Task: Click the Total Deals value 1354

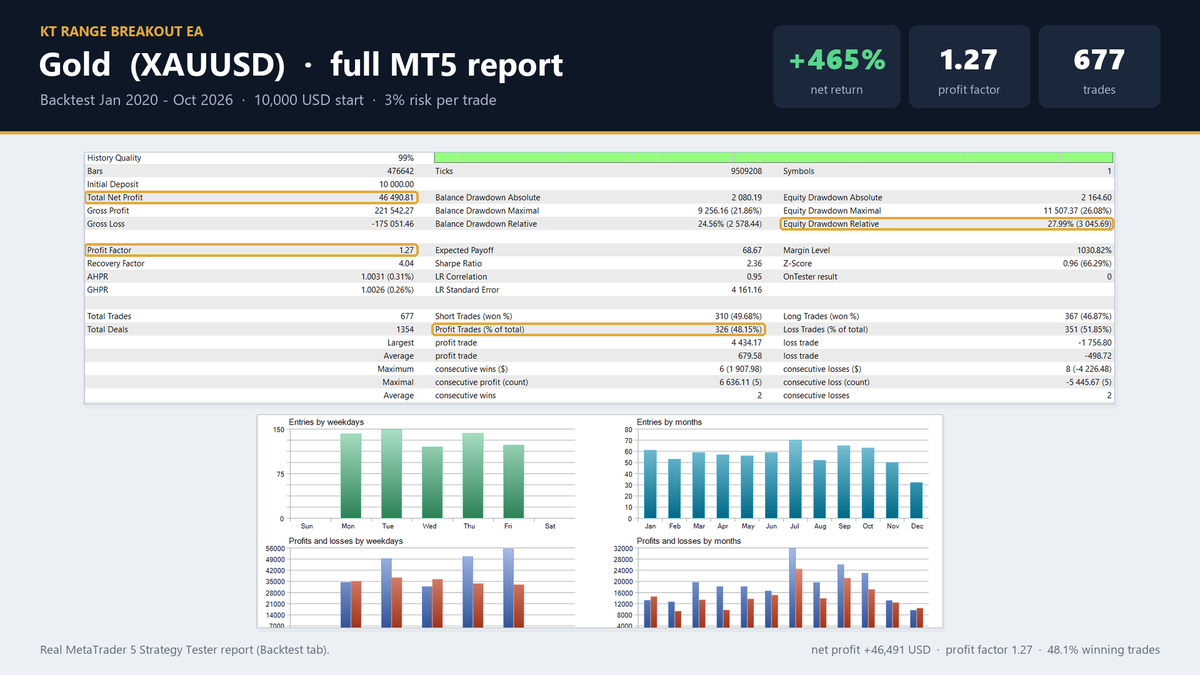Action: (x=404, y=329)
